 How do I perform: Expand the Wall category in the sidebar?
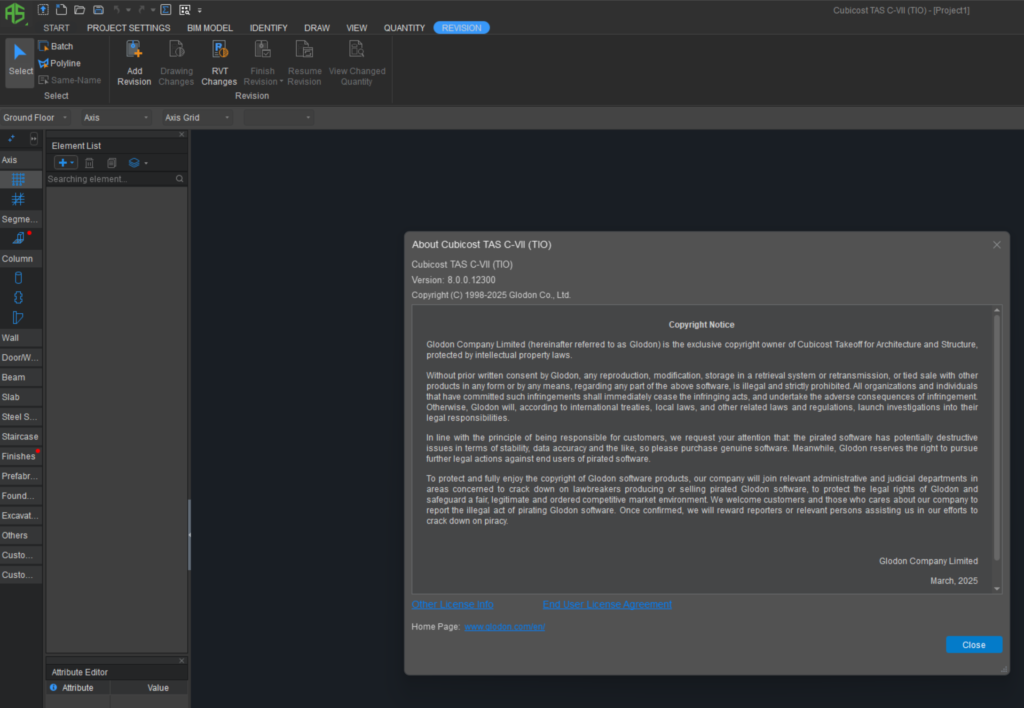click(21, 338)
